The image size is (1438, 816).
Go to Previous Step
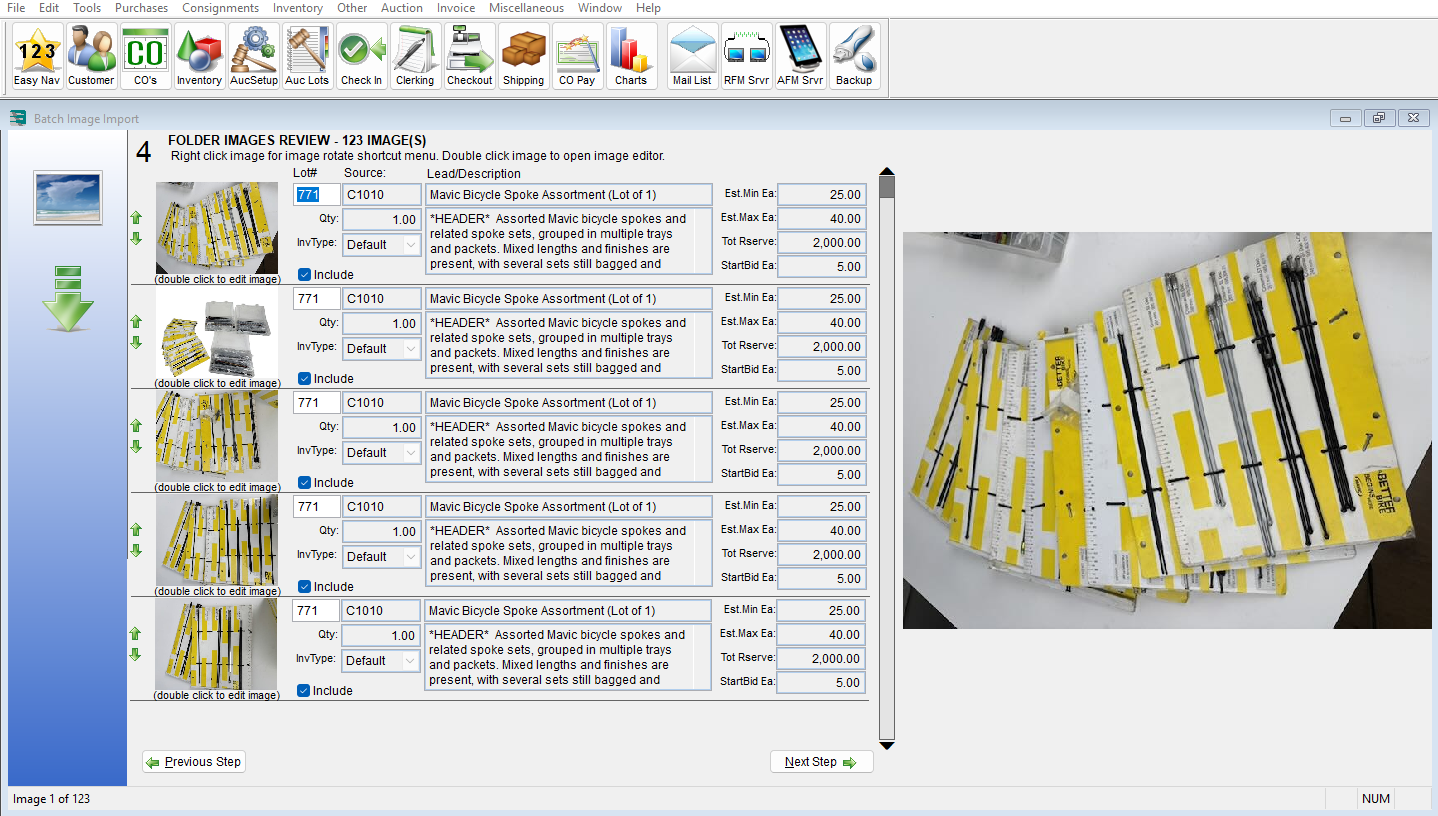point(194,762)
